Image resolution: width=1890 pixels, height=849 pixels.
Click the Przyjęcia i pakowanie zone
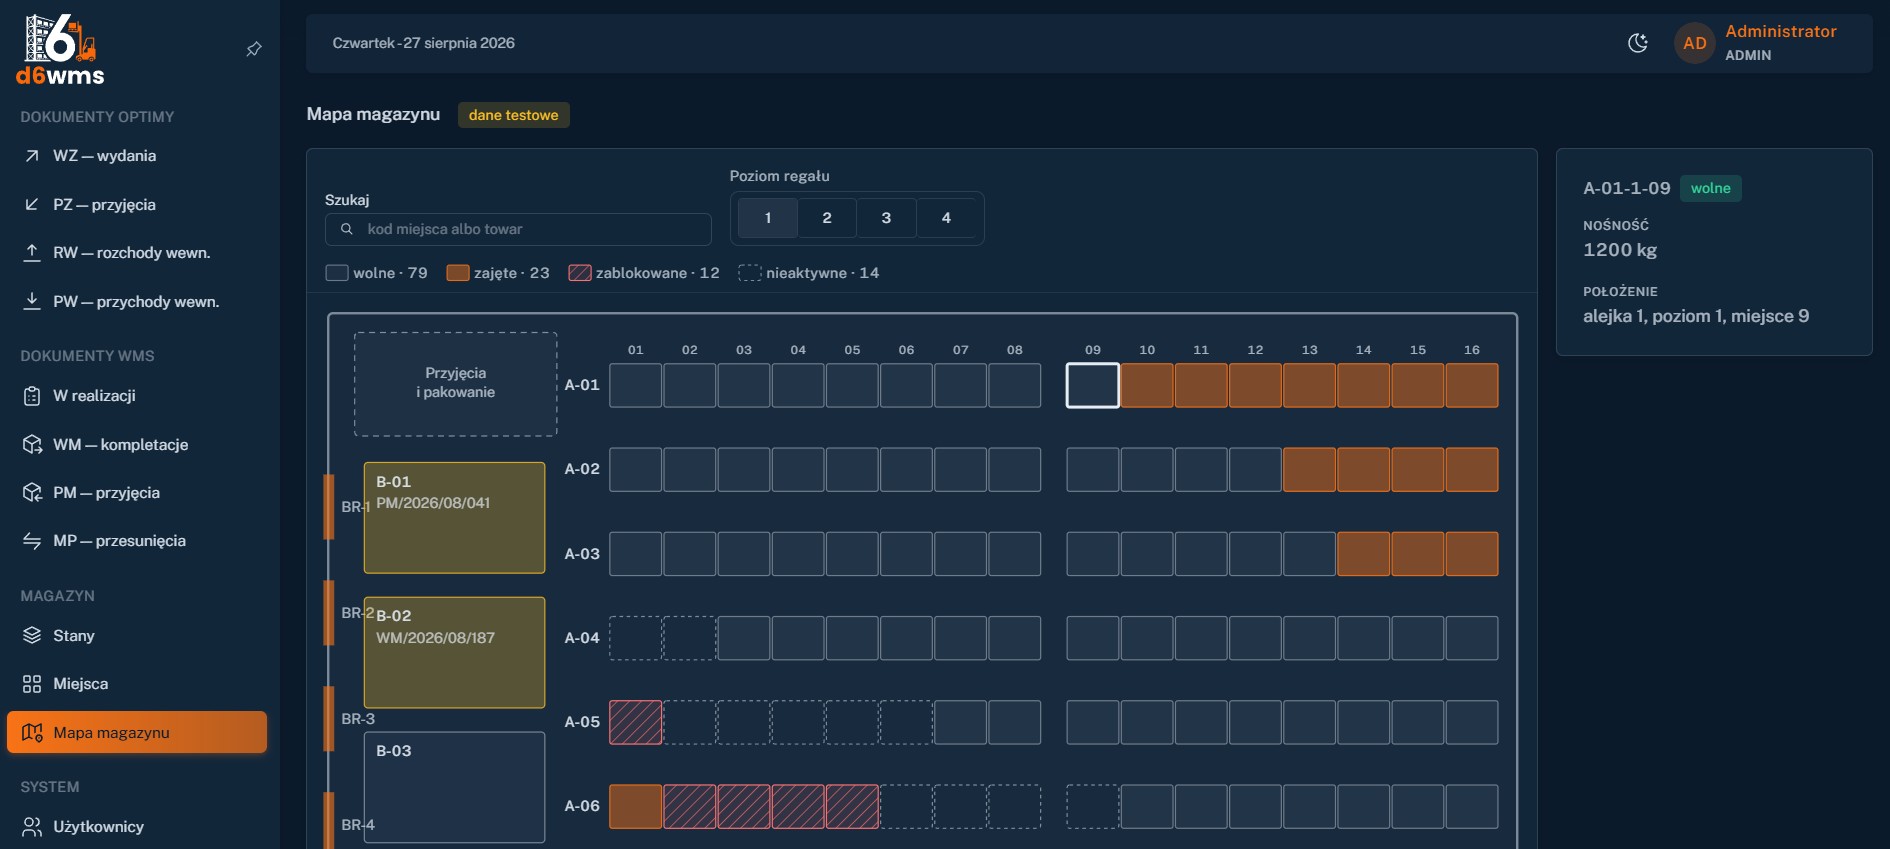[x=456, y=384]
